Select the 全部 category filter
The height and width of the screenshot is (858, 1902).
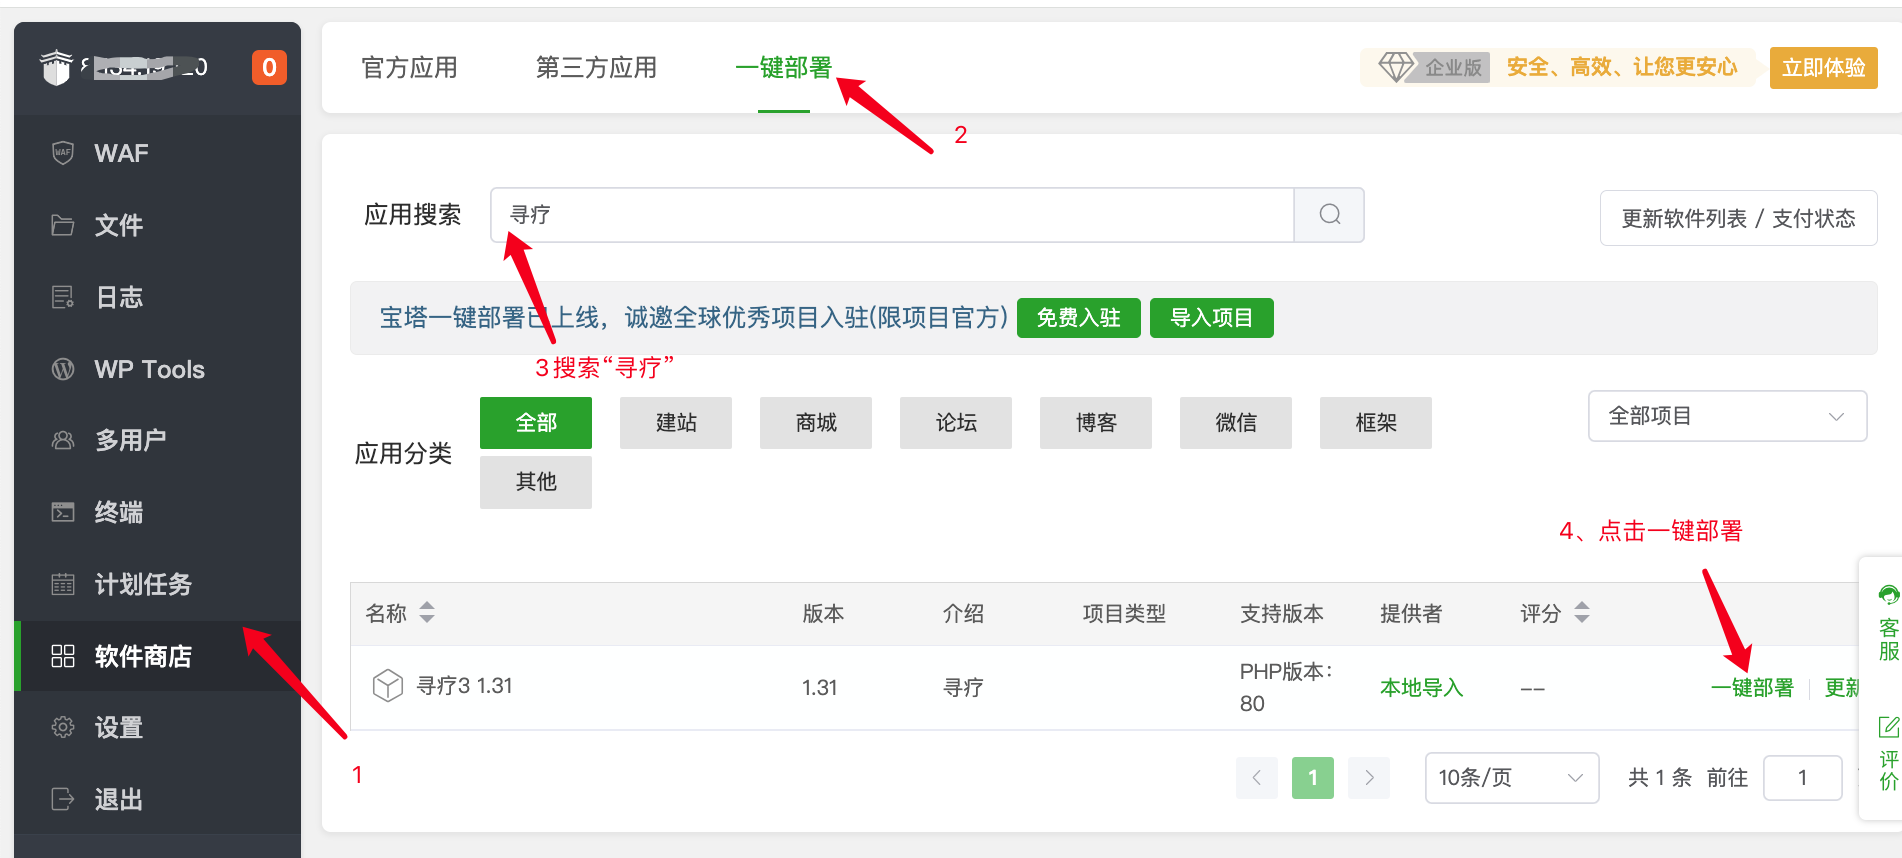click(536, 423)
